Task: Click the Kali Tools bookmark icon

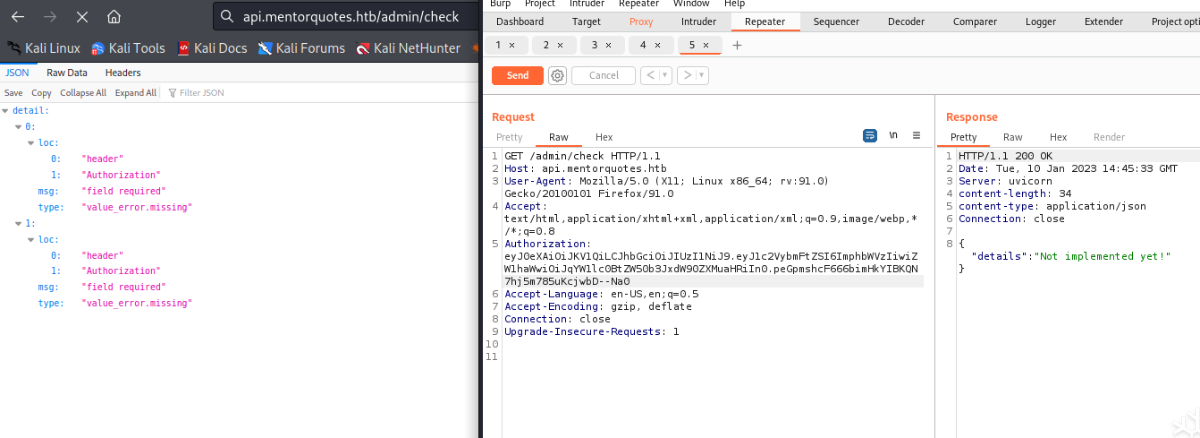Action: [98, 48]
